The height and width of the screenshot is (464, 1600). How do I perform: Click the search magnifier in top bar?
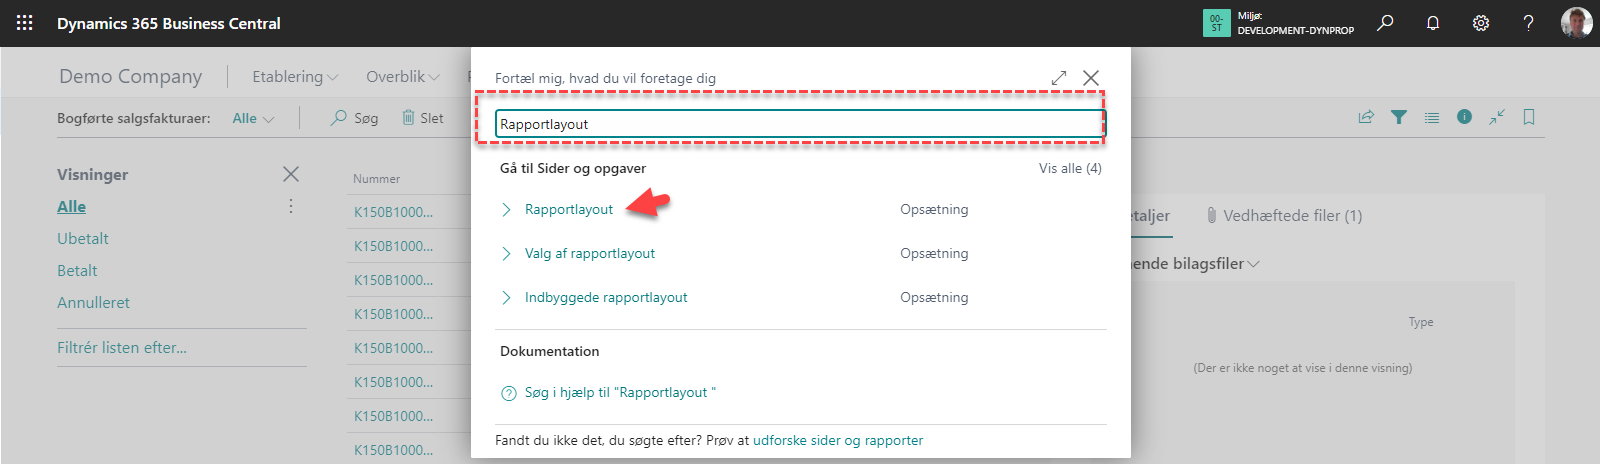[1385, 22]
